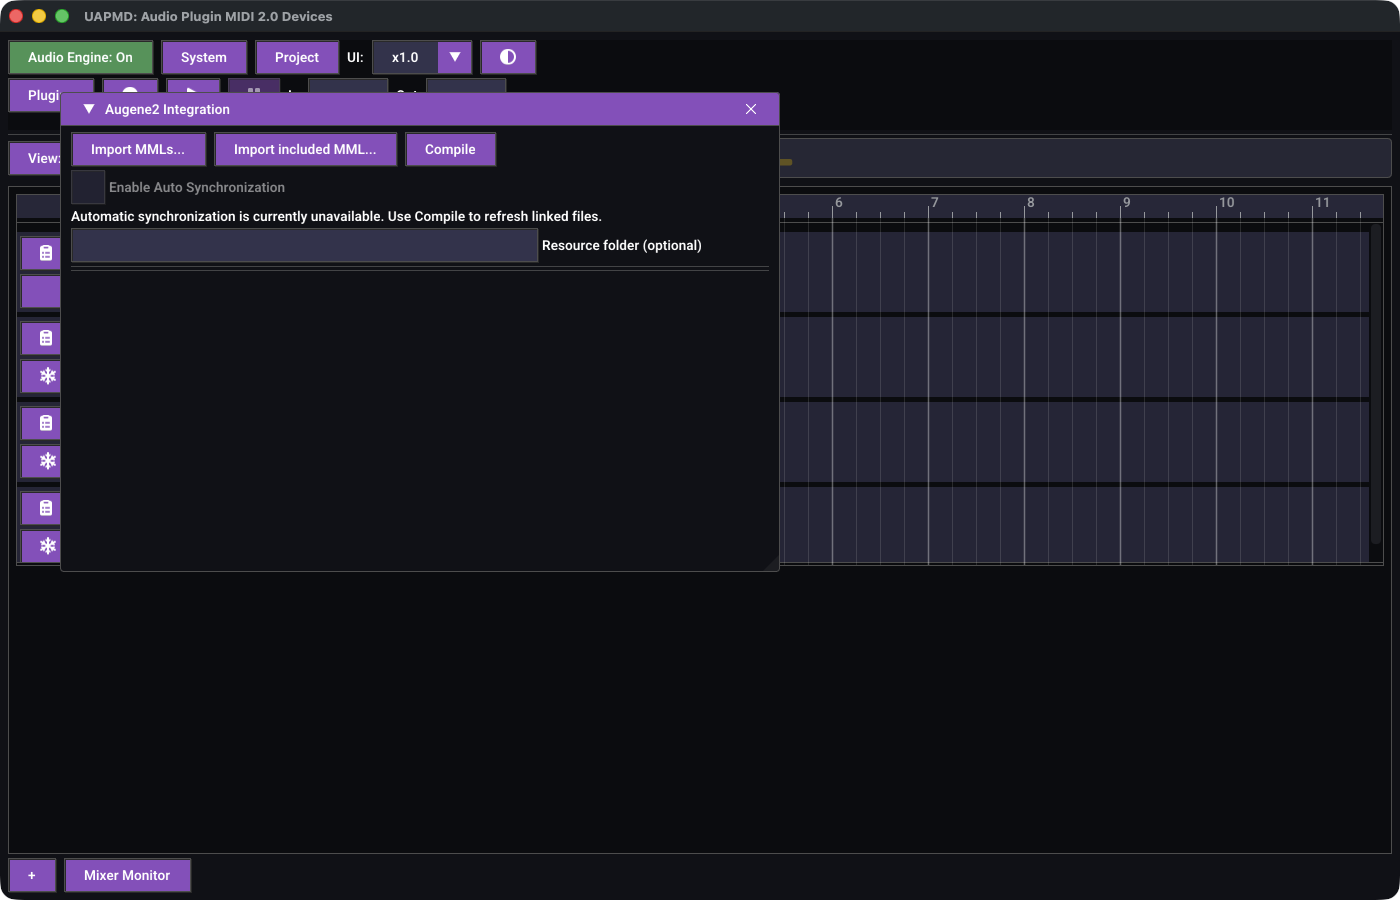Jump to bar 9 on timeline ruler
The image size is (1400, 900).
pyautogui.click(x=1126, y=202)
